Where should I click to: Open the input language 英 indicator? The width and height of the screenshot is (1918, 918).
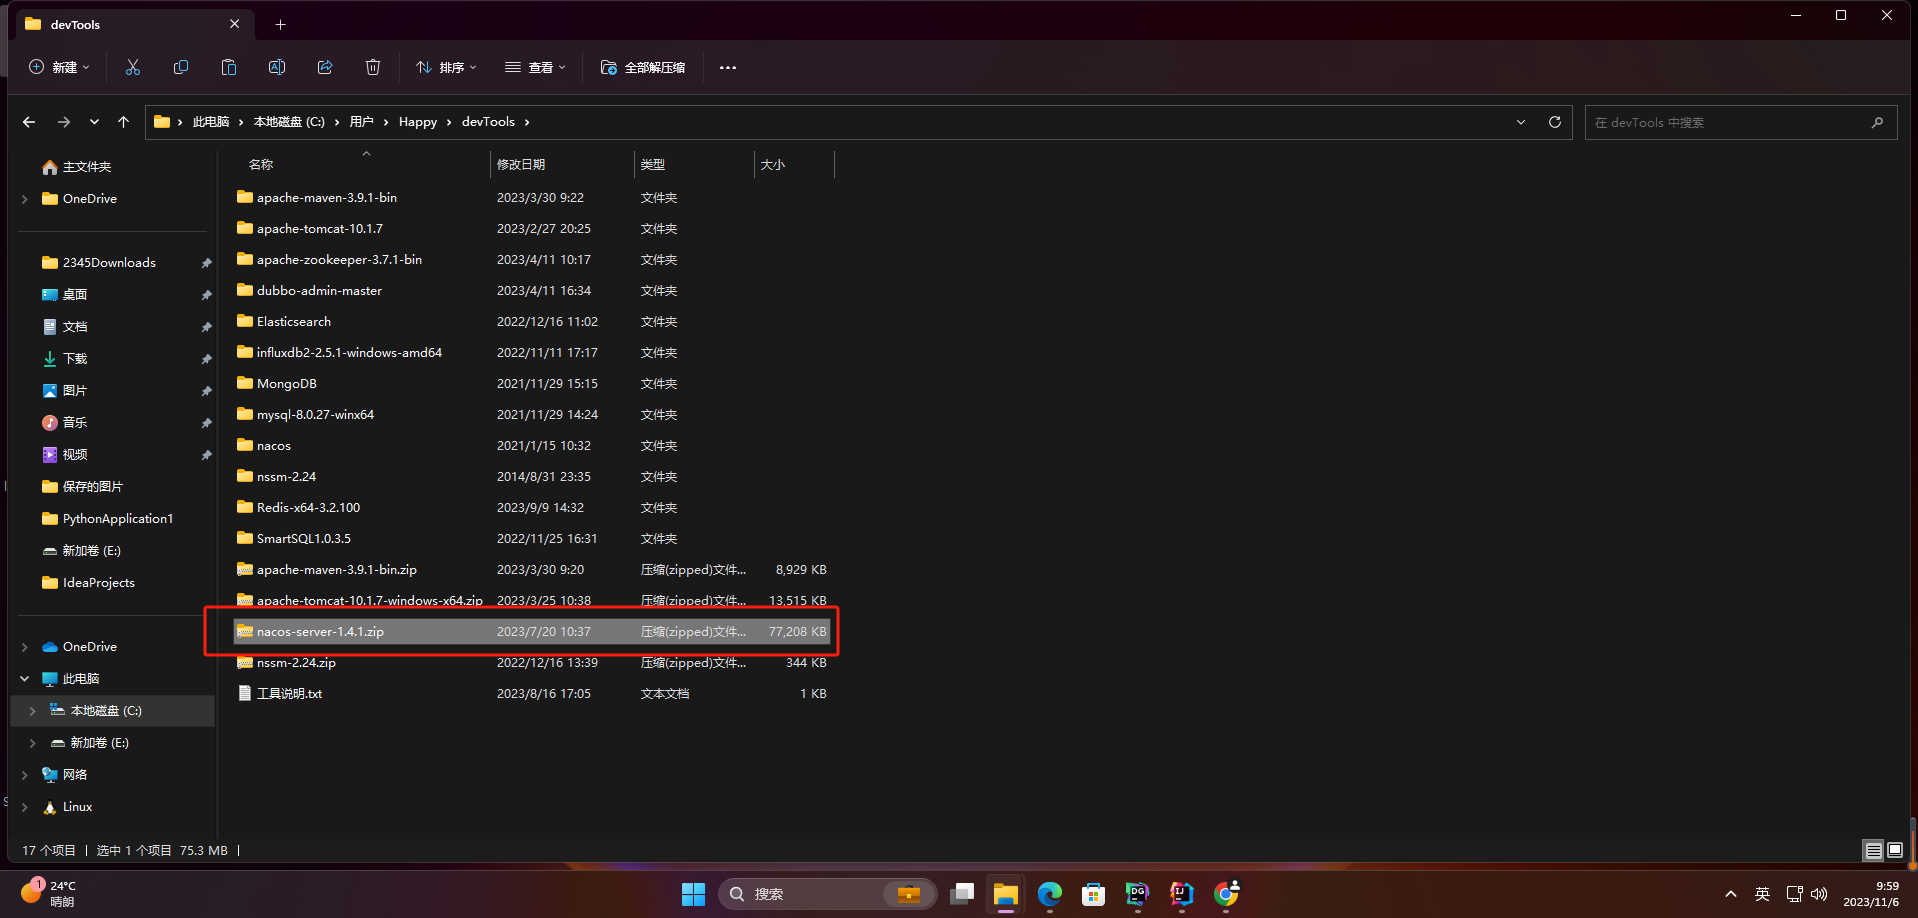(1762, 894)
